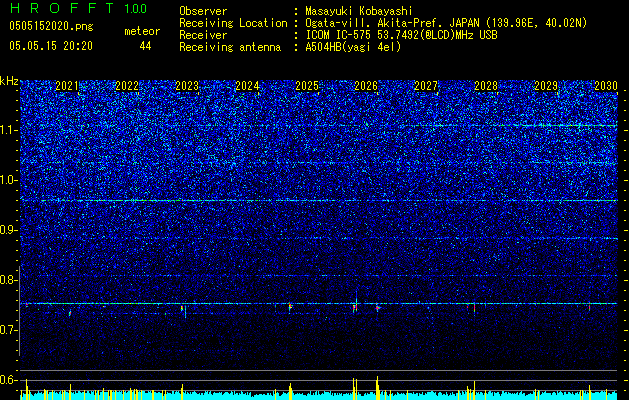
Task: Click the Receiving Location label
Action: (233, 23)
